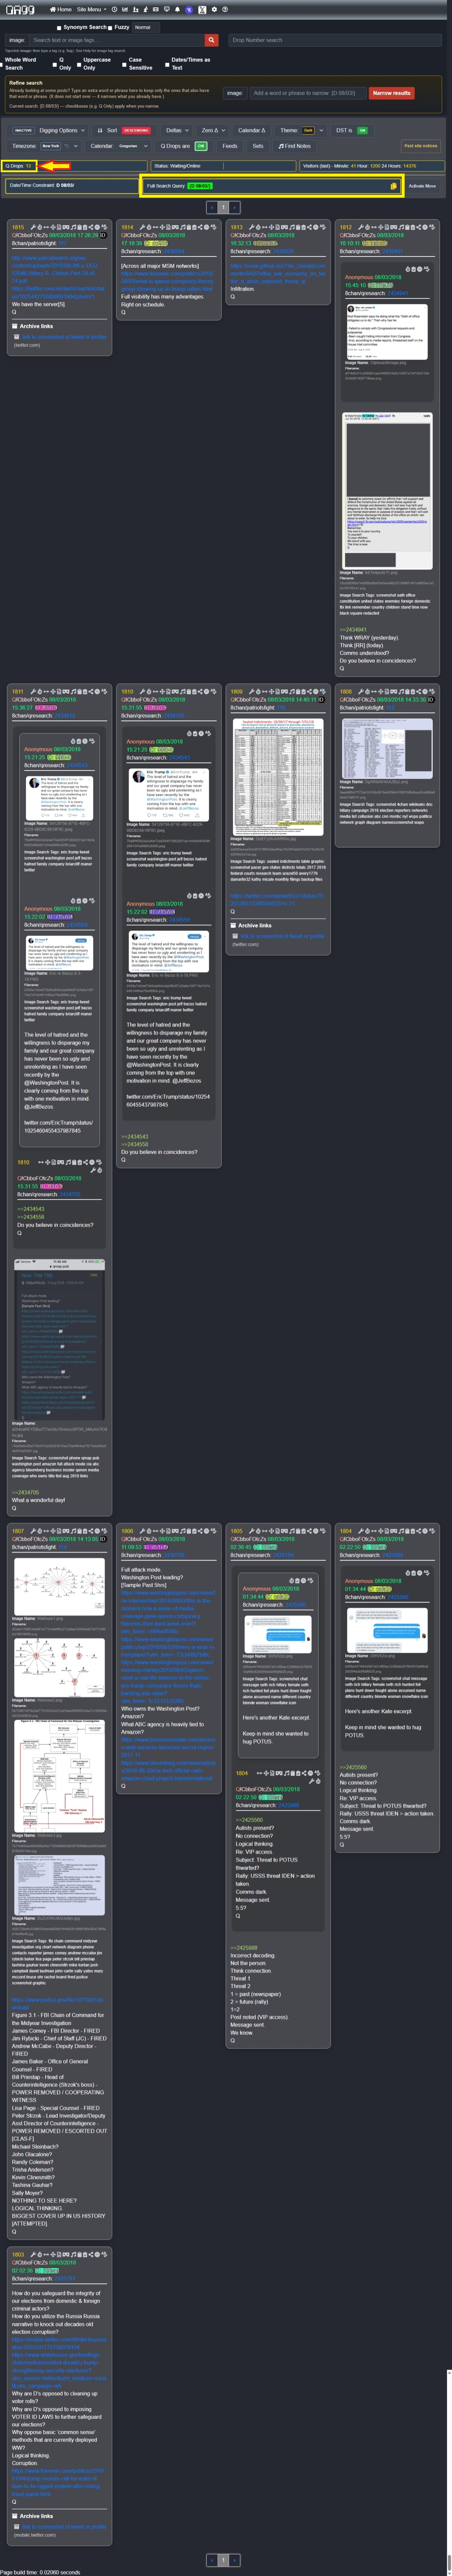Click the >>2425888 reply link in drop 1805
The width and height of the screenshot is (452, 2576).
pos(244,1947)
